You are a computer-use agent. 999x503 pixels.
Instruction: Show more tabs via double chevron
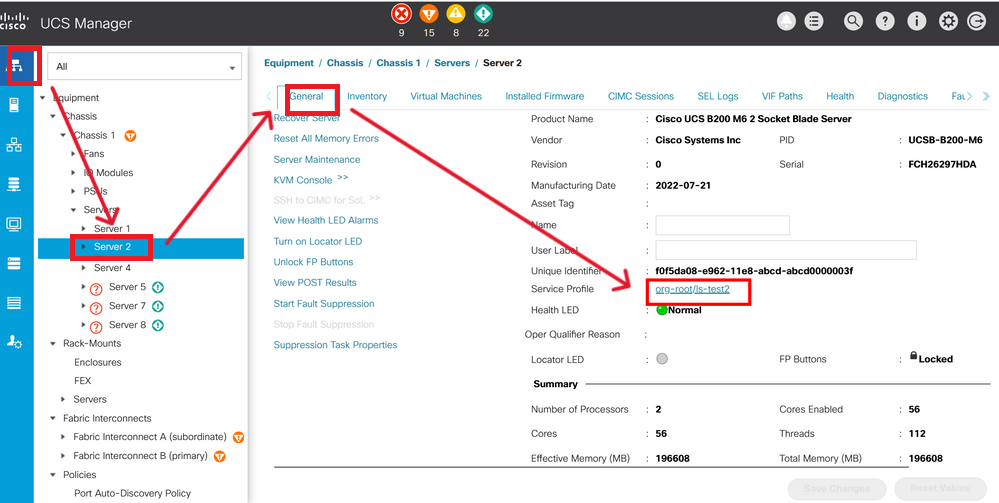pos(987,96)
